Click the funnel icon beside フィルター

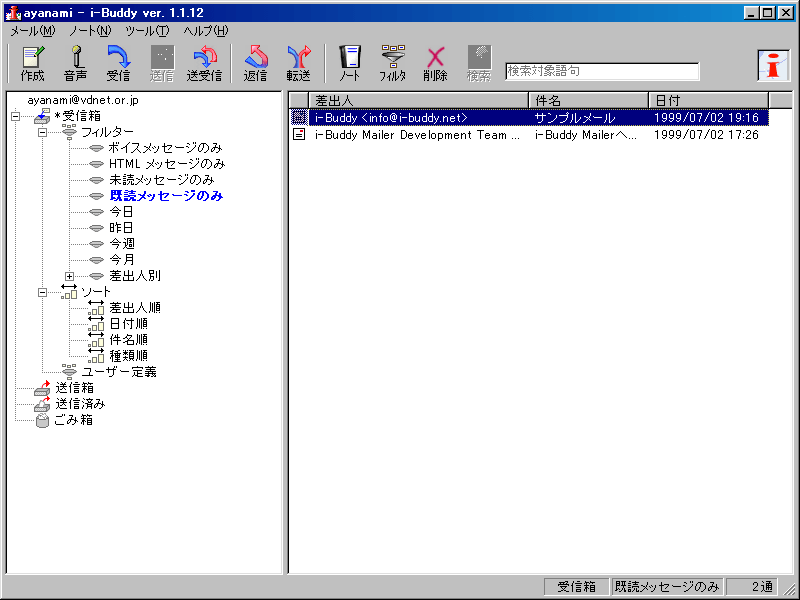[x=69, y=132]
